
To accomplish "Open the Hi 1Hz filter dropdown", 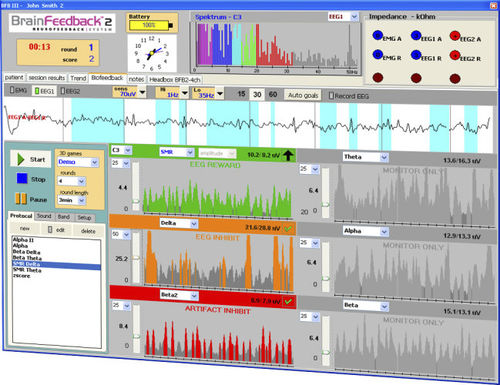I will click(184, 93).
